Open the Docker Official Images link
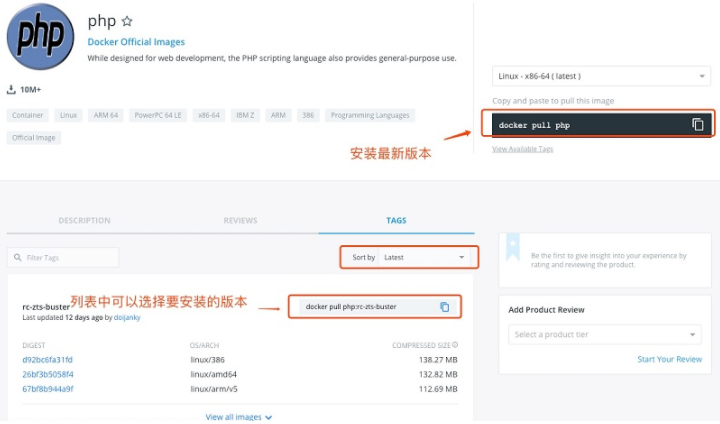The height and width of the screenshot is (424, 720). coord(136,42)
